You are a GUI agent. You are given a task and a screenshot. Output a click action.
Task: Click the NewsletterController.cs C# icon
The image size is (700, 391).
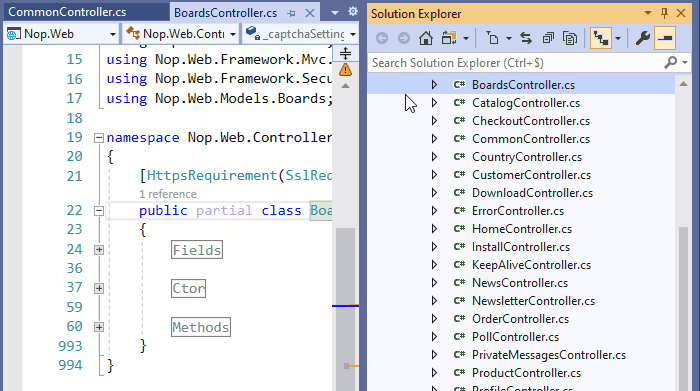[x=459, y=301]
